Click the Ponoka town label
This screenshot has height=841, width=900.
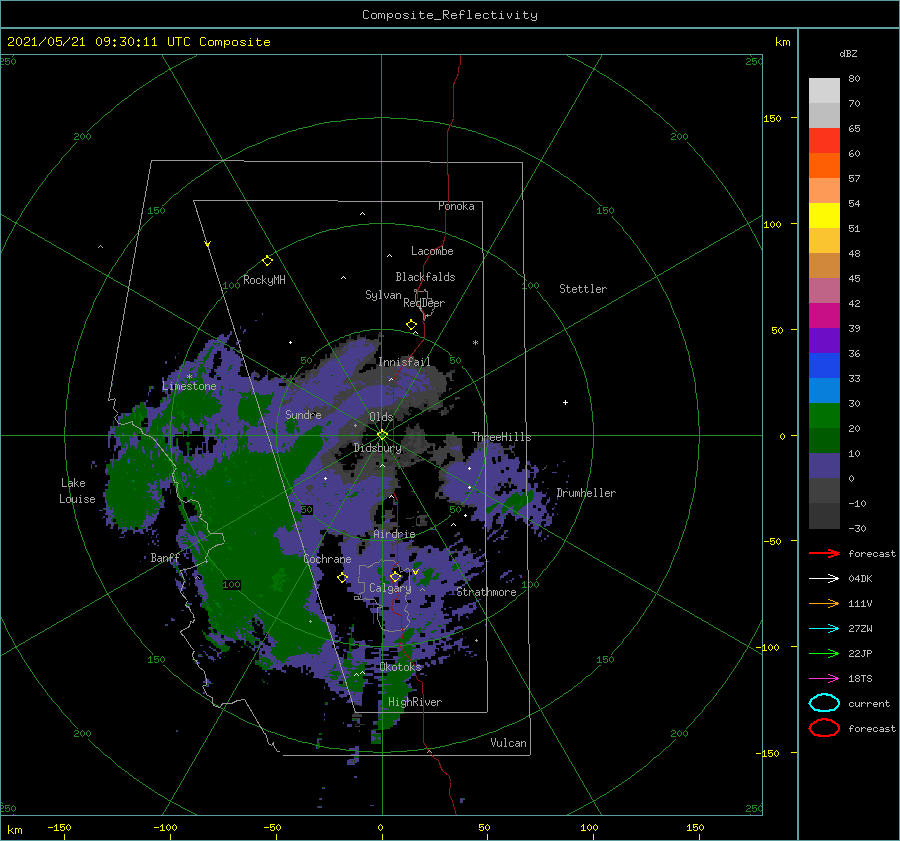coord(456,206)
